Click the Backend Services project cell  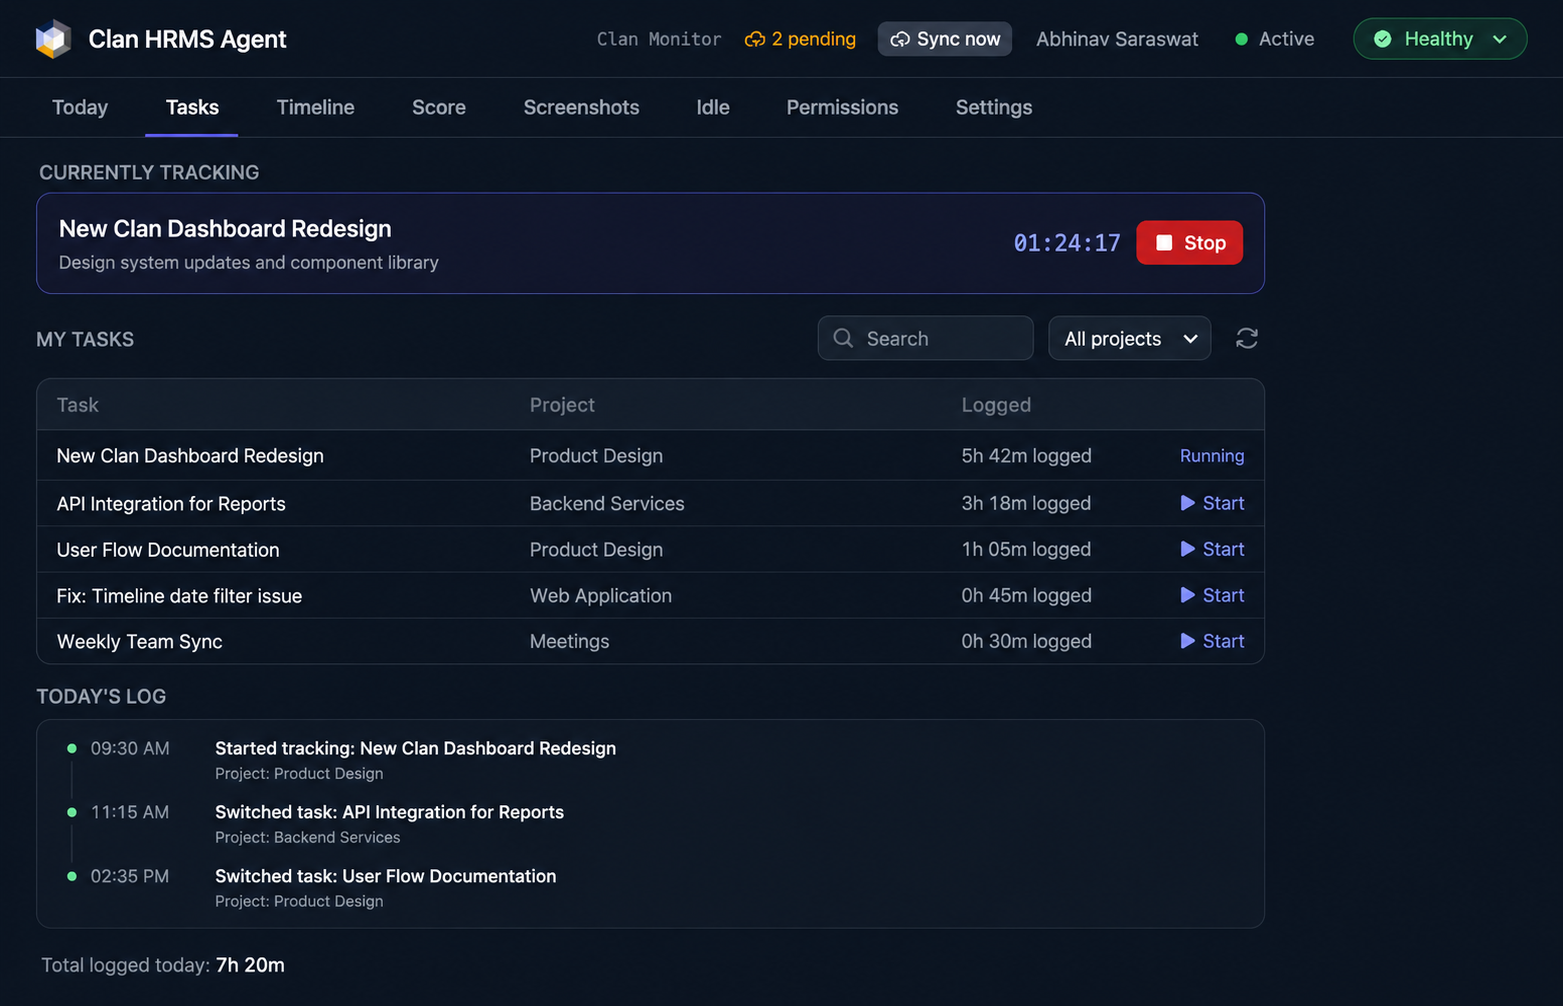coord(607,503)
